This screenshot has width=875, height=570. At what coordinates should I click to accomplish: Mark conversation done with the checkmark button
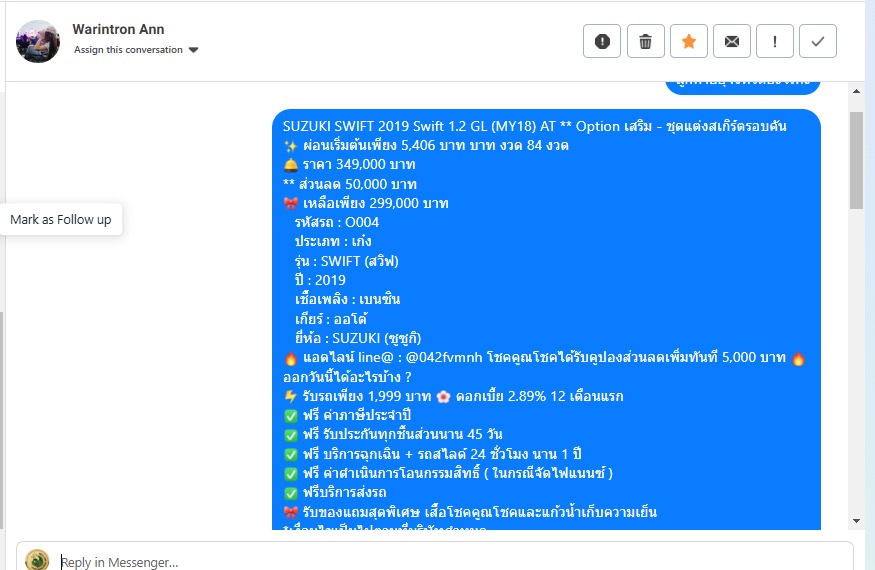[818, 41]
